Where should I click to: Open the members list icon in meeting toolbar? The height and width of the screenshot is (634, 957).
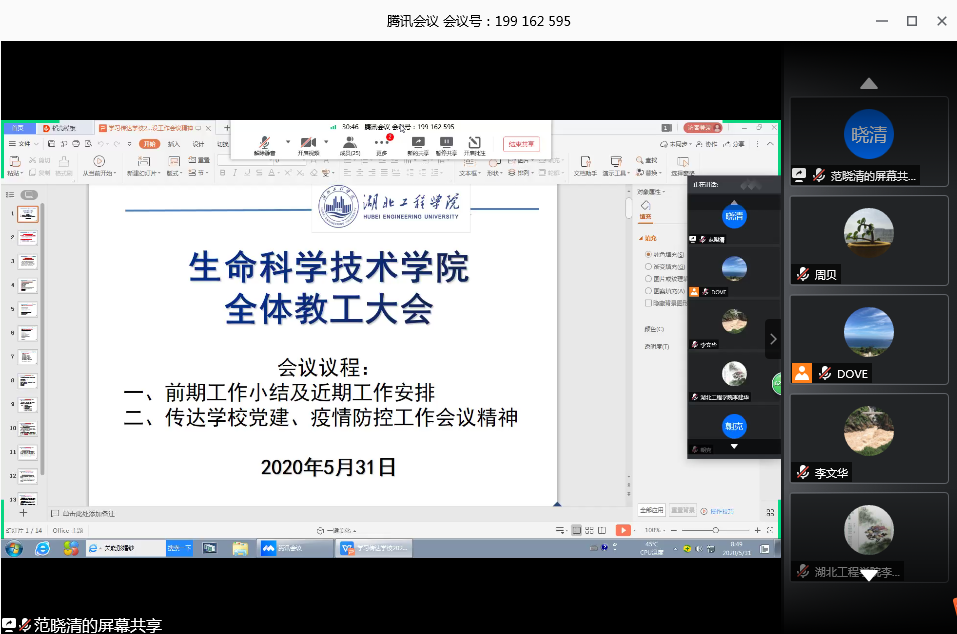click(x=349, y=143)
